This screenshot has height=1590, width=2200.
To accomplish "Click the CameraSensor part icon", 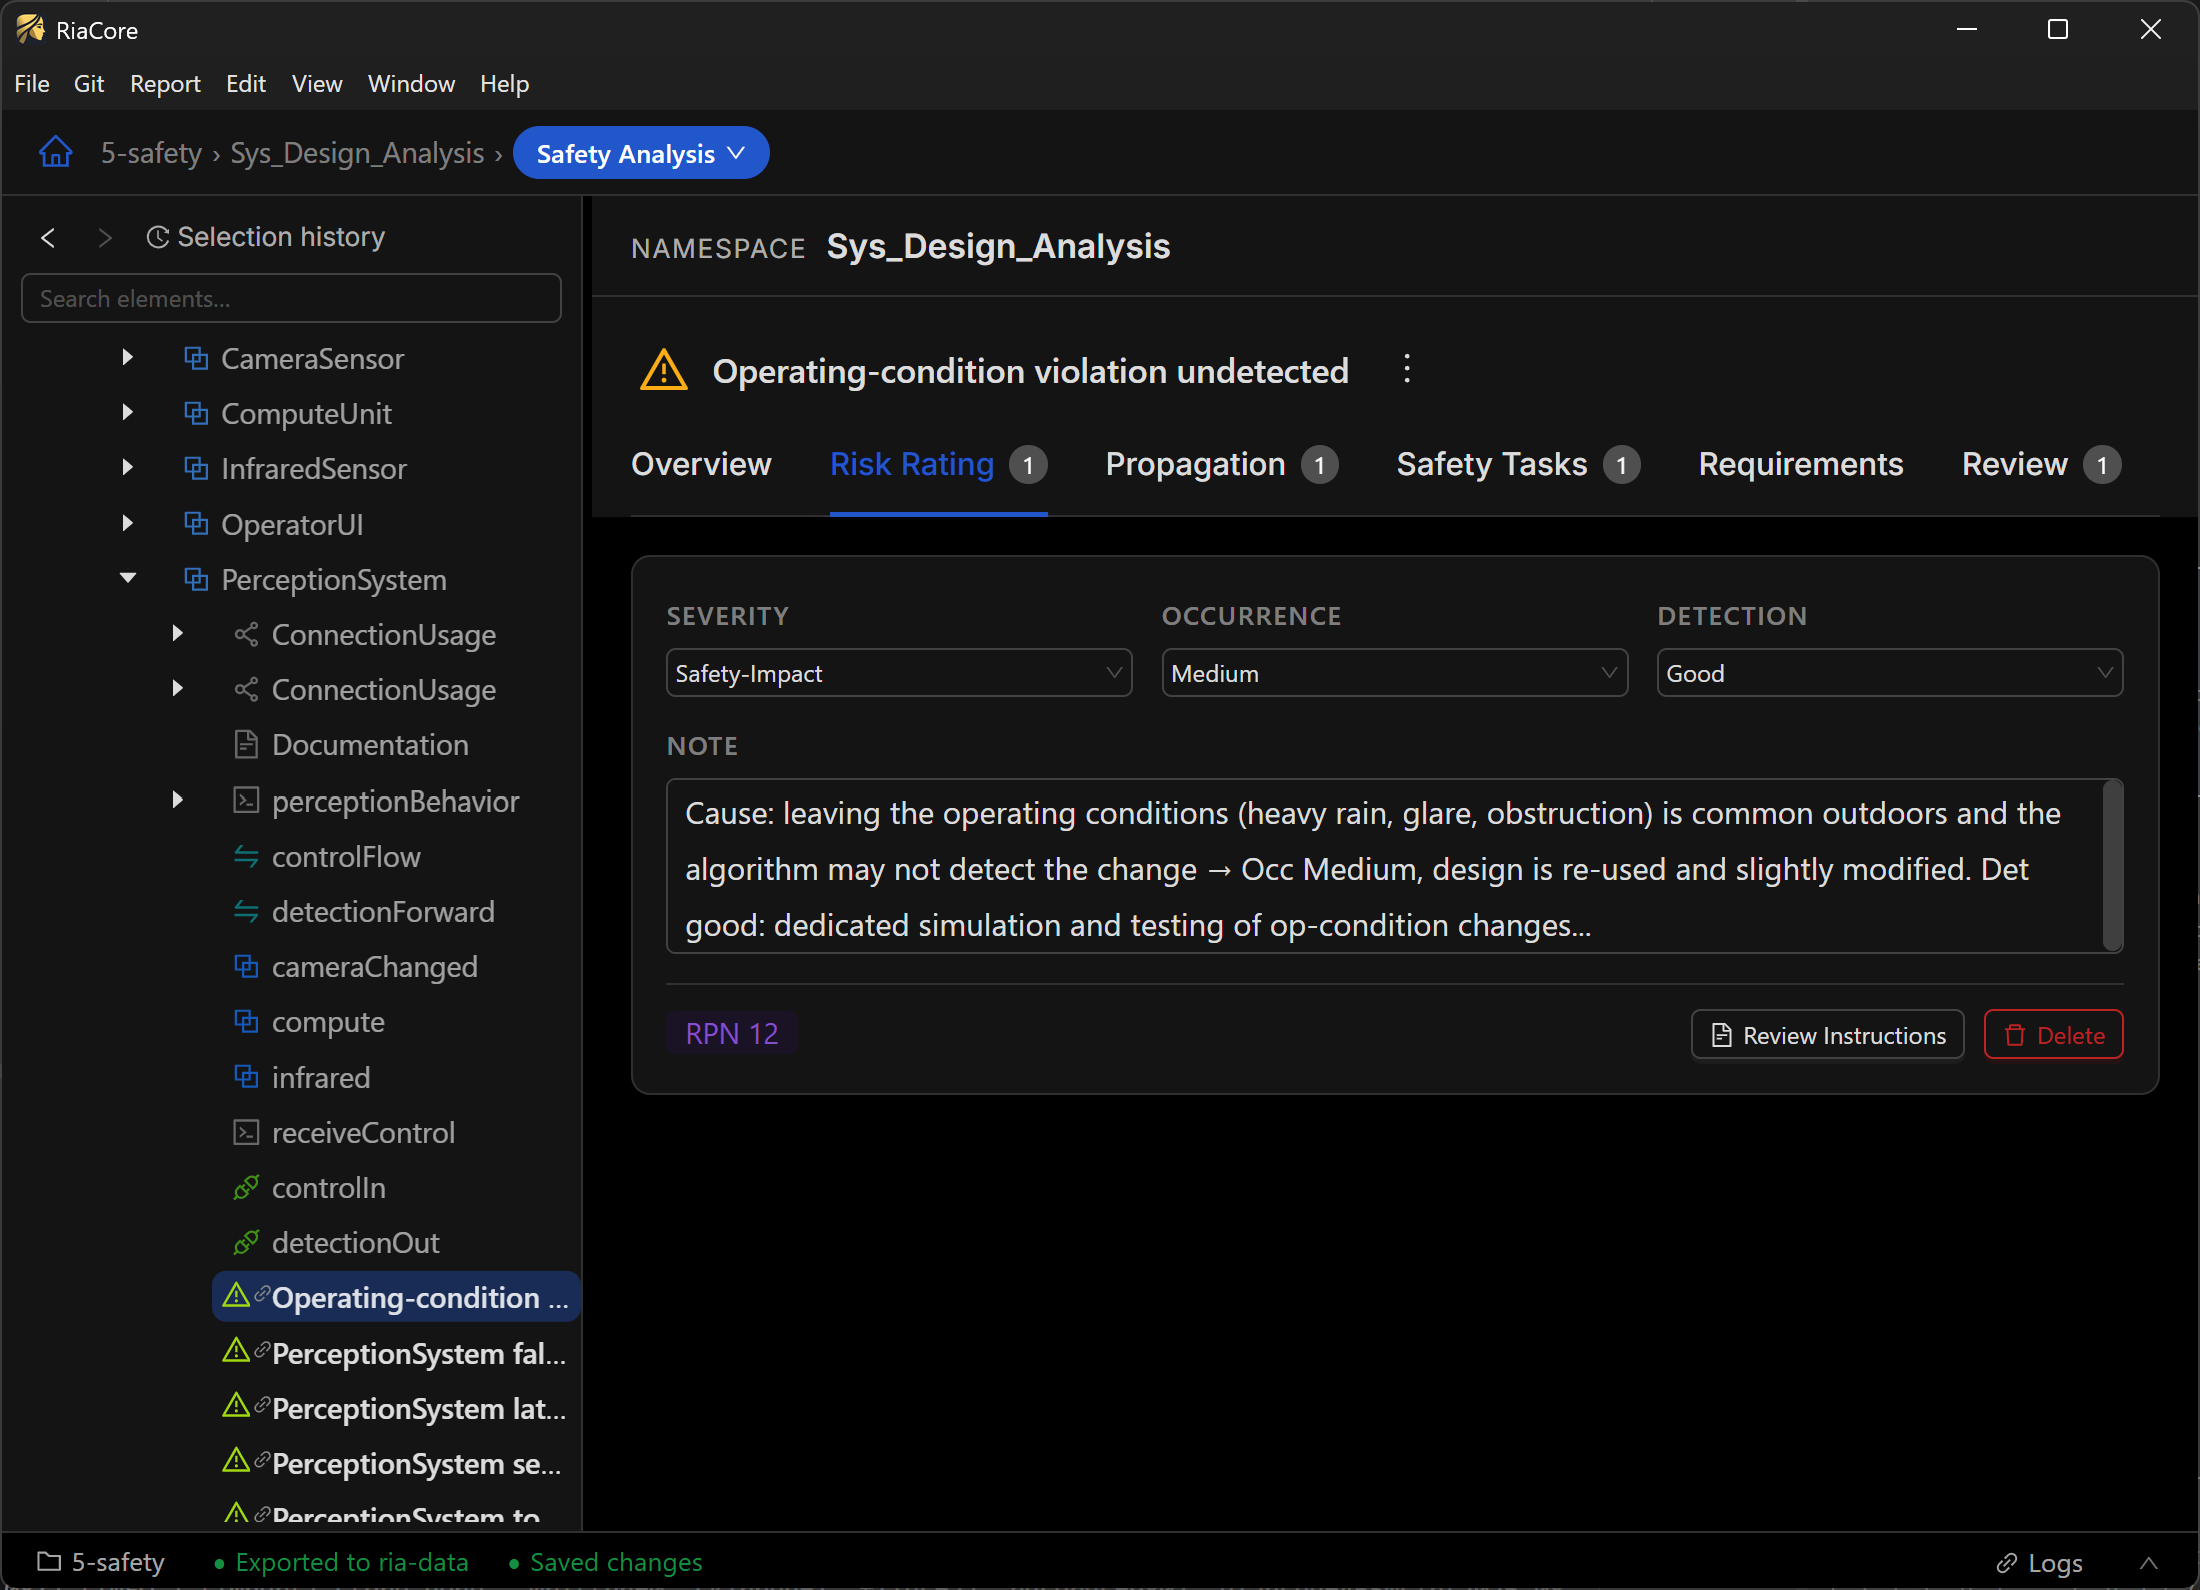I will [x=196, y=358].
